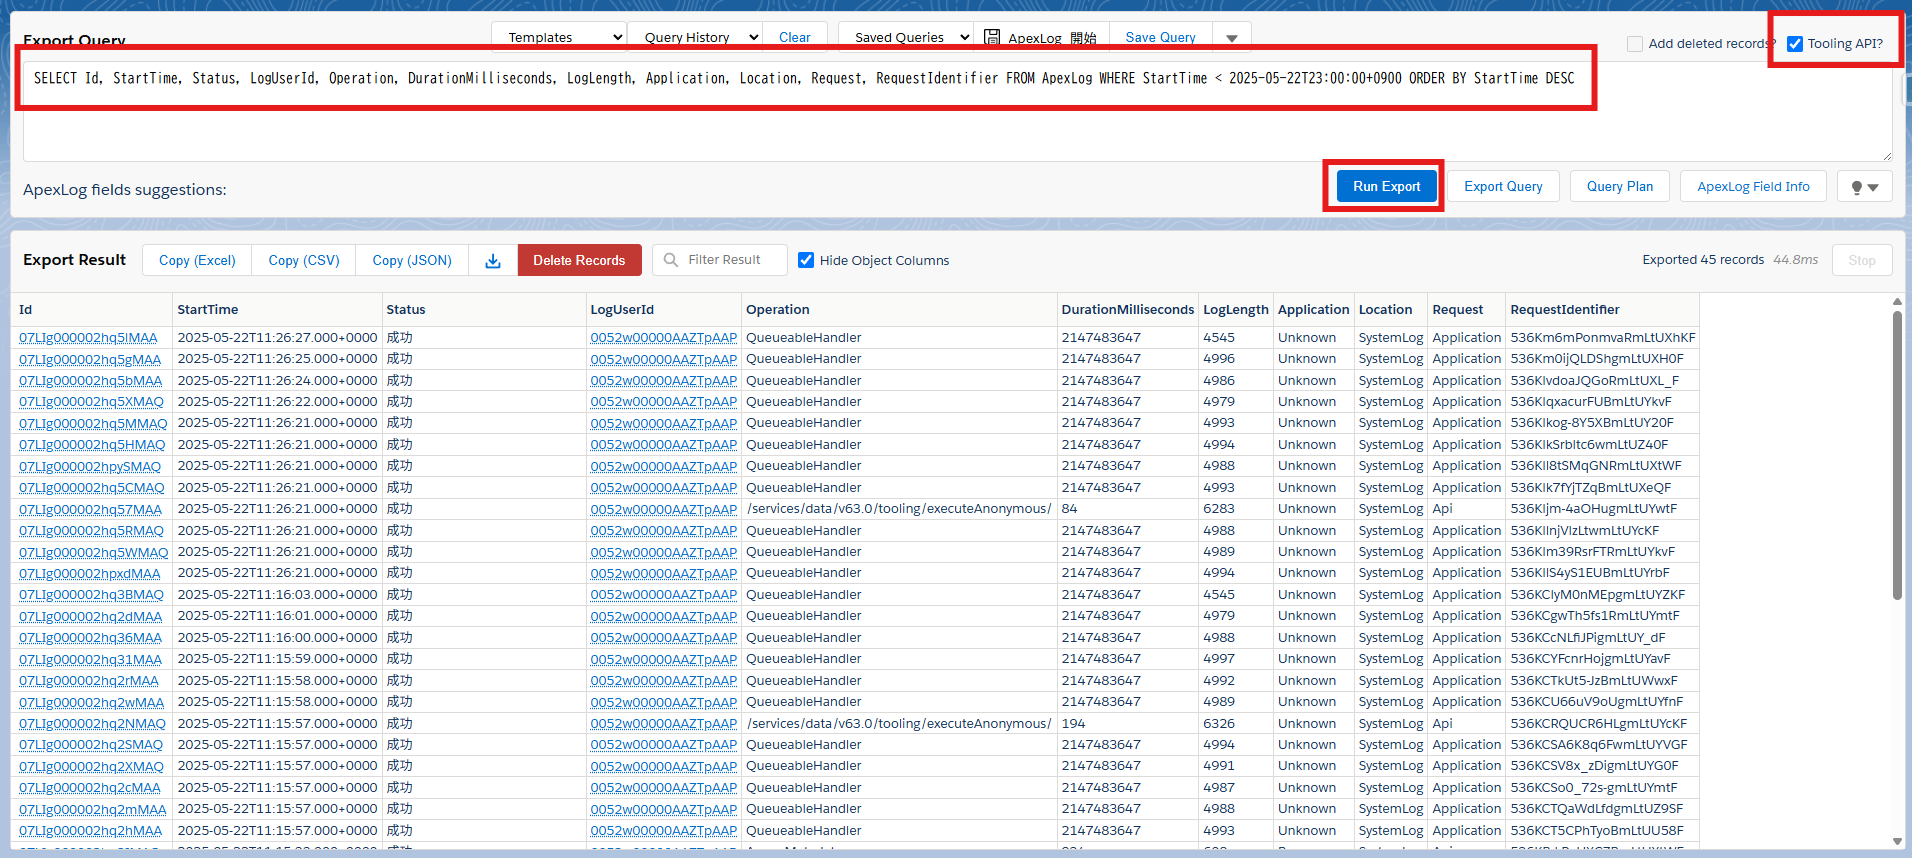Click the Api request cell with RequestIdentifier 536KIjm-4aOHugmLtUYwtF
Screen dimensions: 1912x858
tap(1467, 509)
